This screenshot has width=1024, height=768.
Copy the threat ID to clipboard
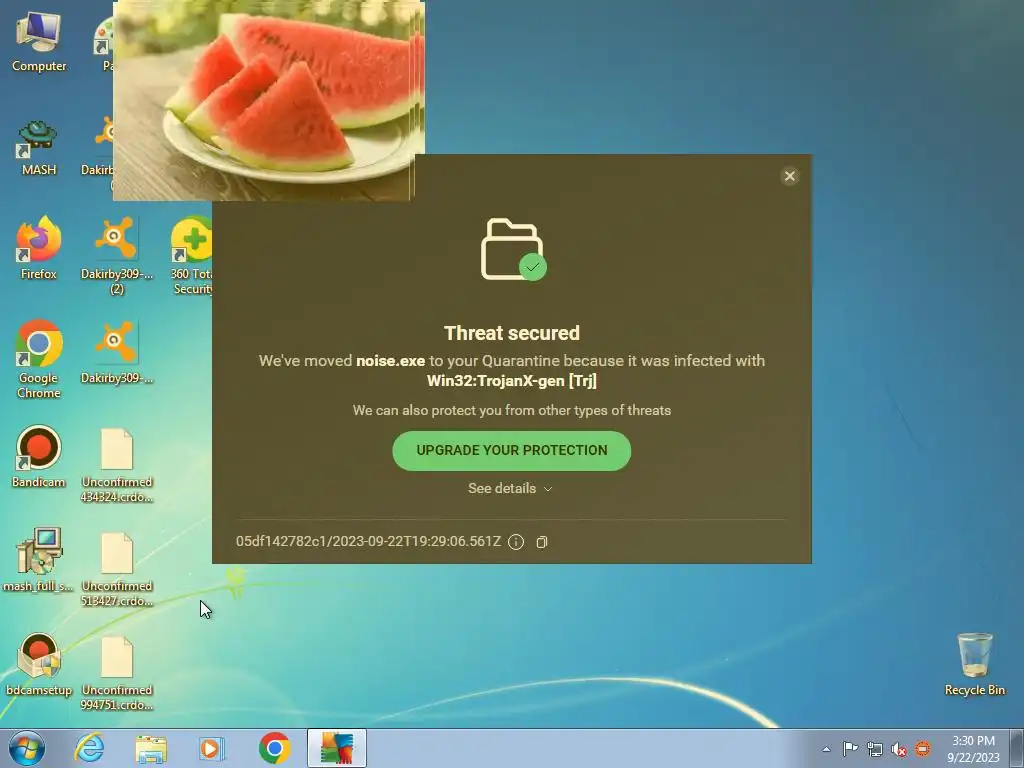click(541, 542)
